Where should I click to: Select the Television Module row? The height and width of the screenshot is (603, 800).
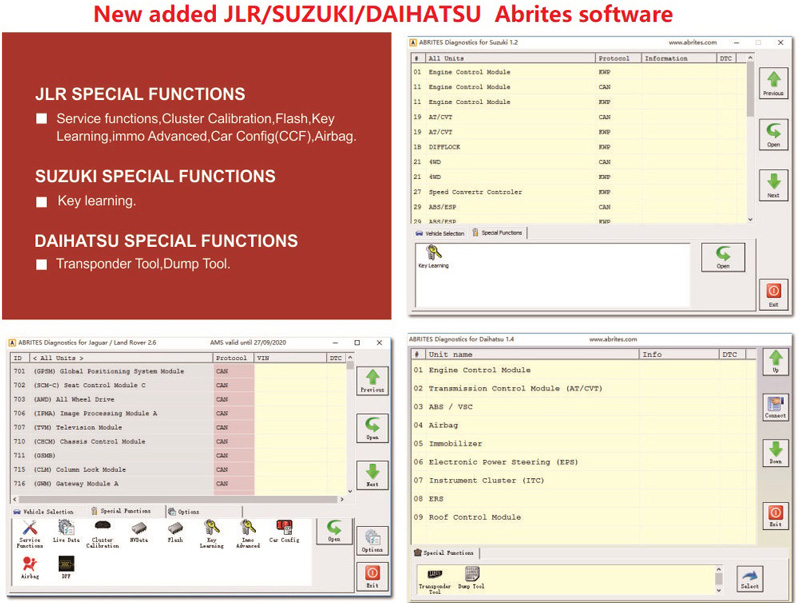pos(179,428)
